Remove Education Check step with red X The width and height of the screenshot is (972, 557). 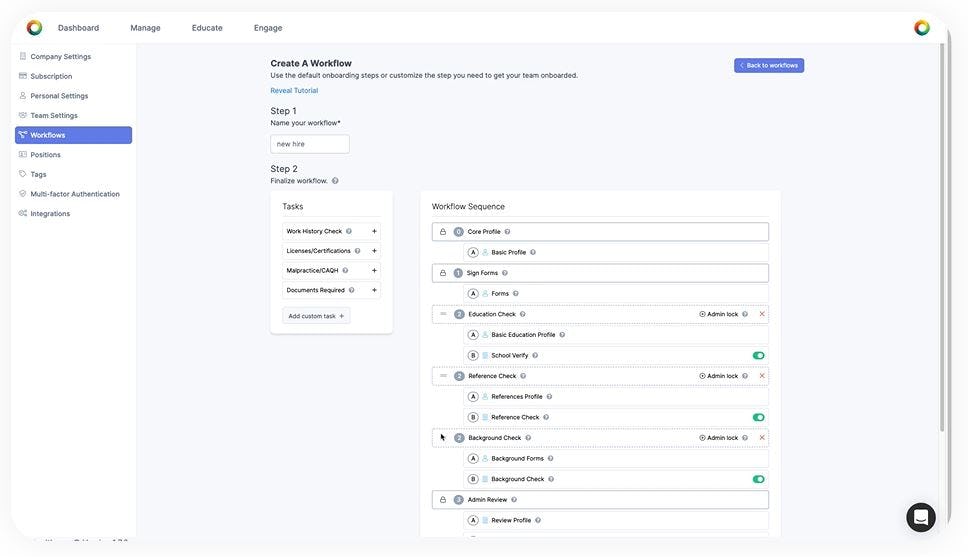[x=762, y=314]
